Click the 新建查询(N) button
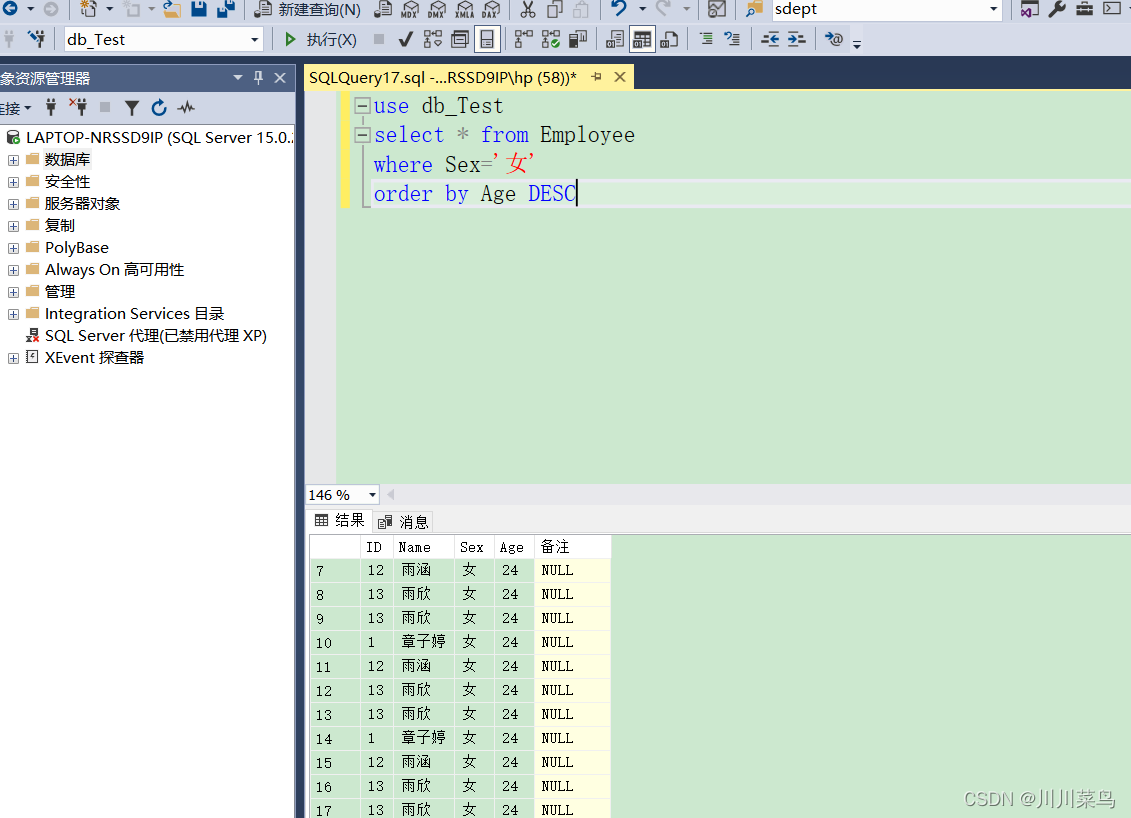This screenshot has width=1131, height=818. [308, 9]
